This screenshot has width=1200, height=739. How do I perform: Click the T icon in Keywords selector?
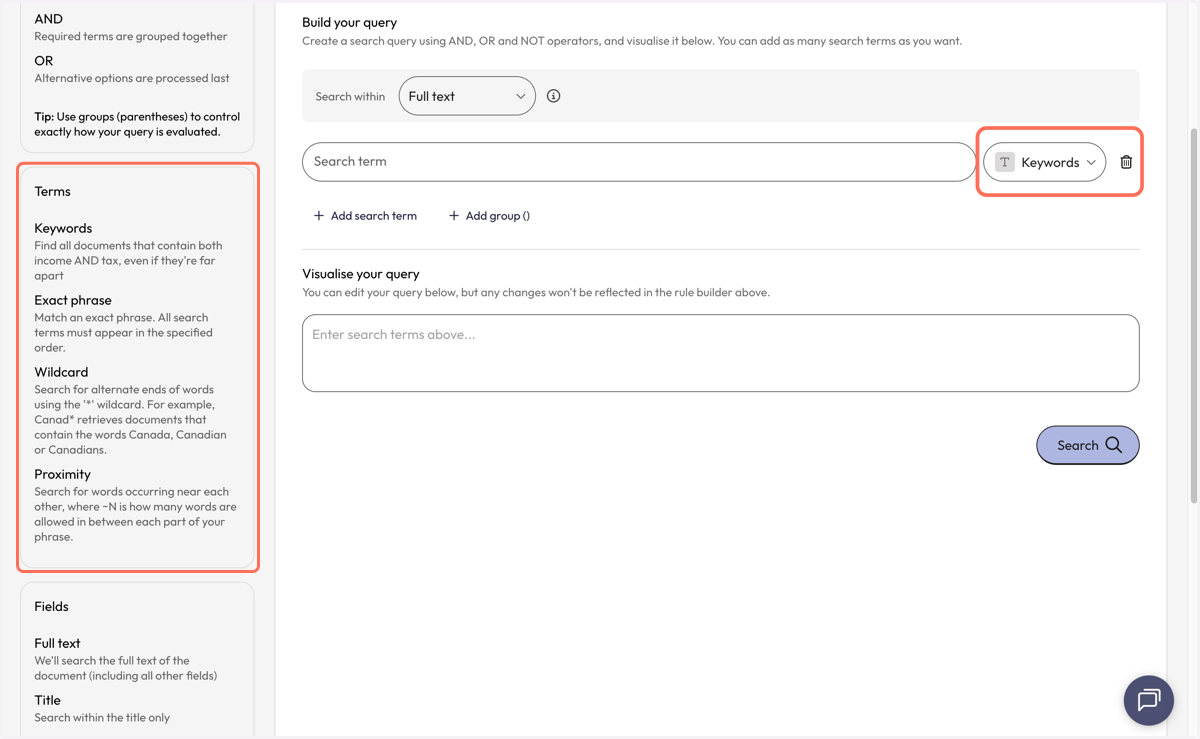[x=1005, y=162]
